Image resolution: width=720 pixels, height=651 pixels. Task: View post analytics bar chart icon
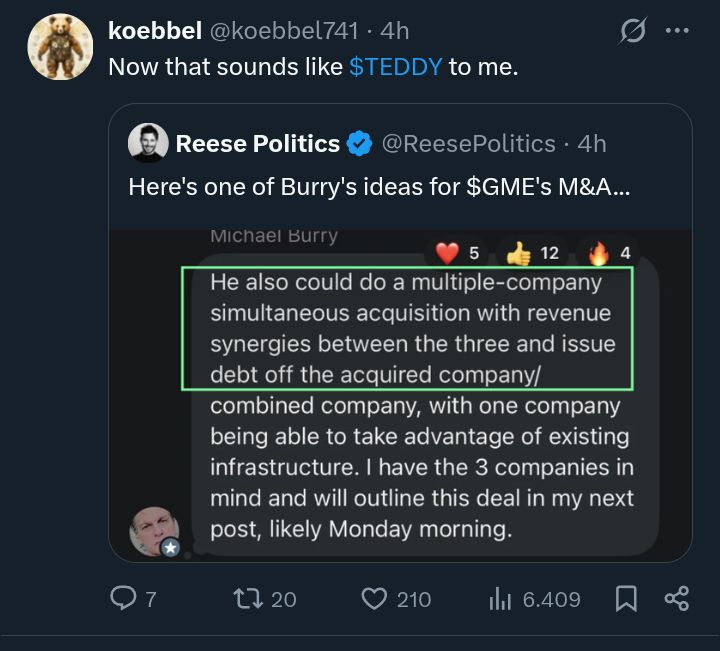(x=500, y=599)
